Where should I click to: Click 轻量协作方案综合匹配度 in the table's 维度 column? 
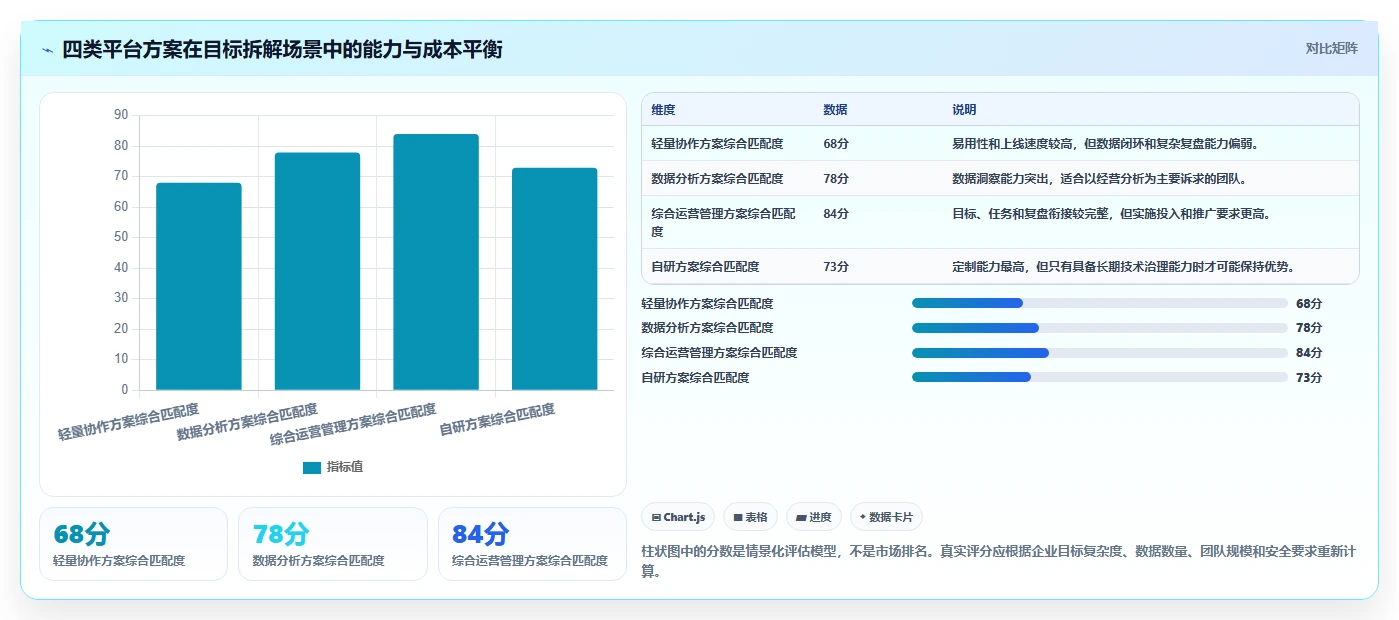coord(717,144)
